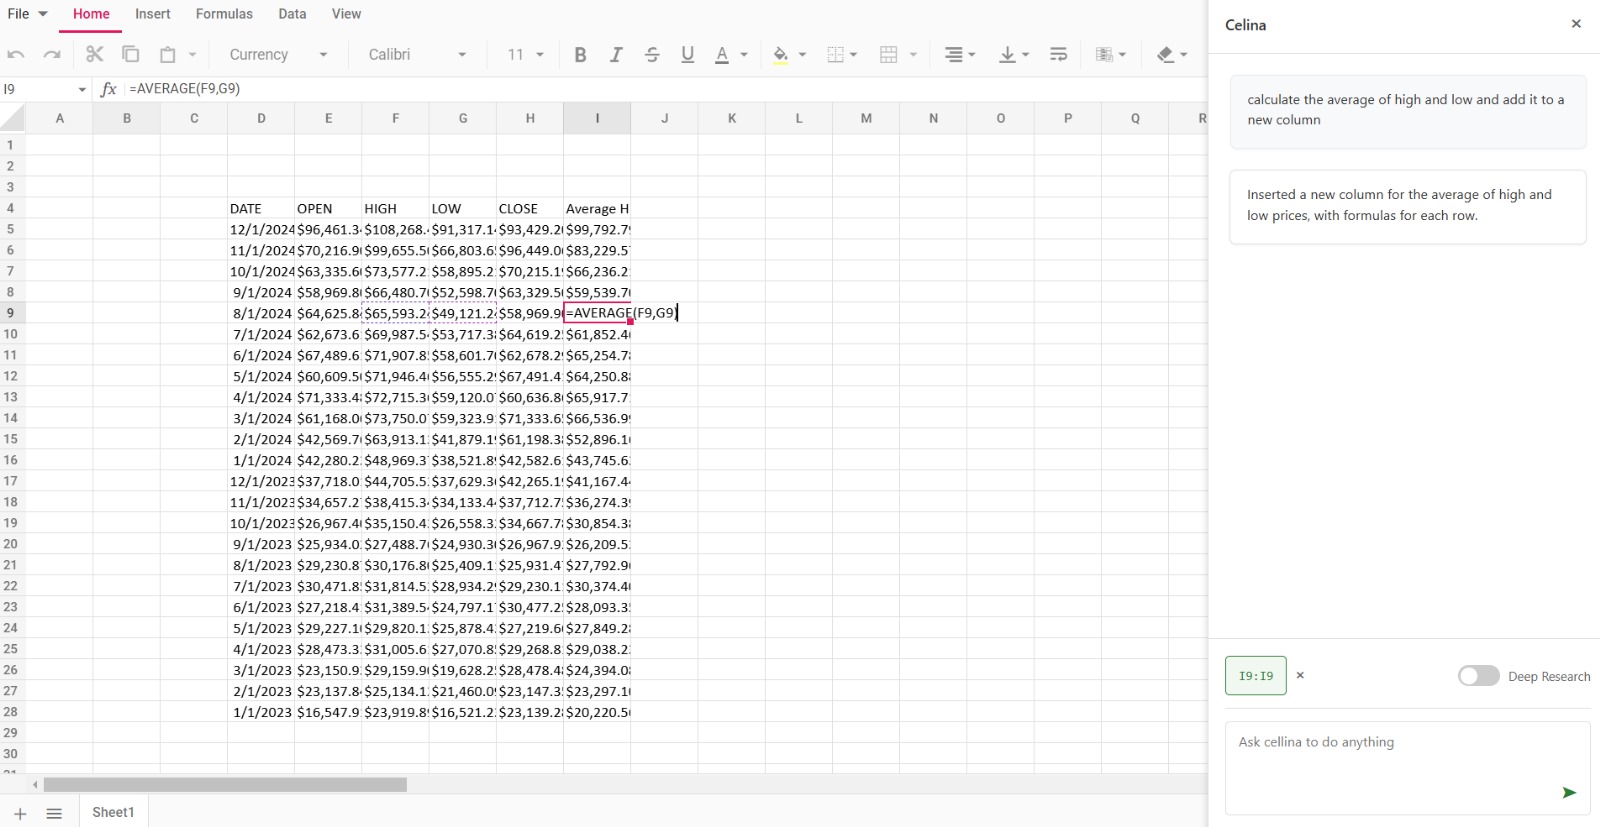
Task: Switch to the Formulas tab
Action: (x=224, y=14)
